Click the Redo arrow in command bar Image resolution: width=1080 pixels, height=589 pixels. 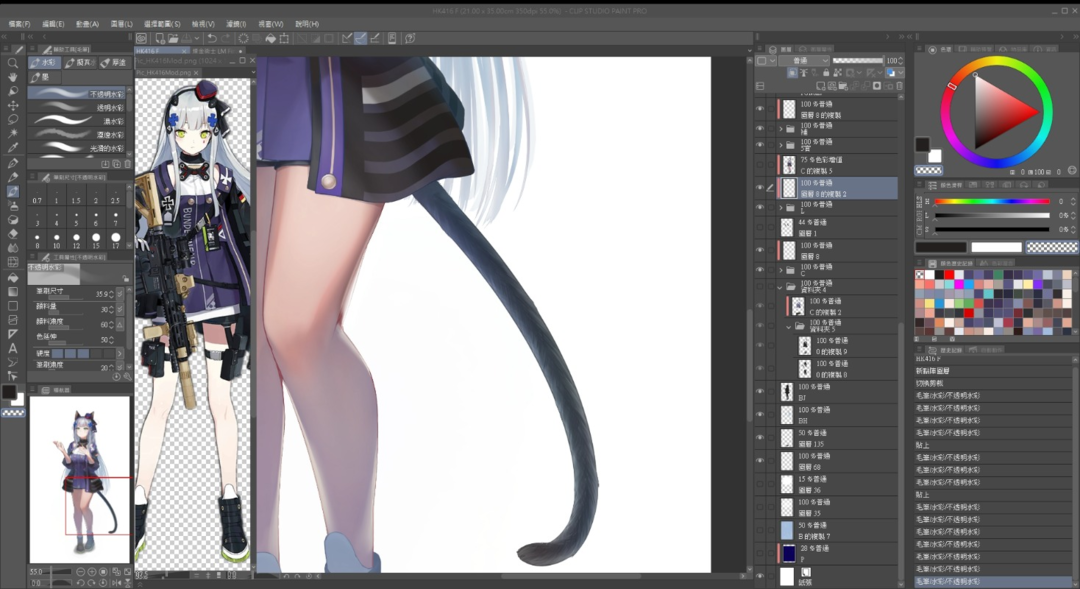point(226,39)
